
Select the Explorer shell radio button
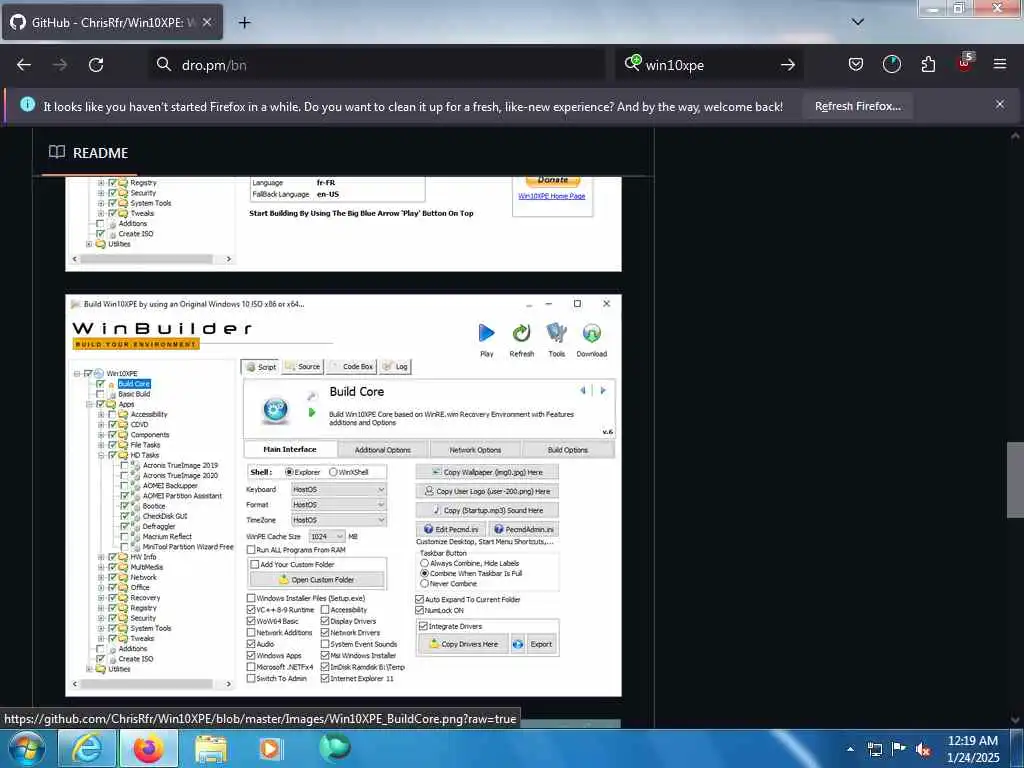pos(289,472)
